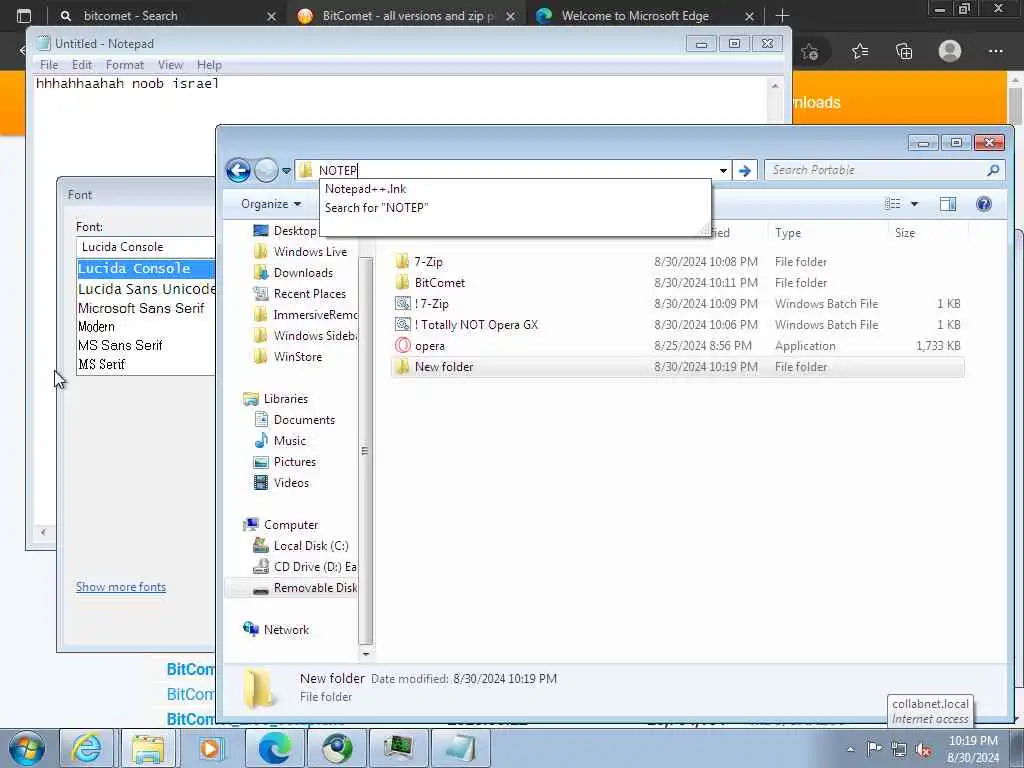Screen dimensions: 1024x768
Task: Select the New folder item
Action: click(678, 367)
